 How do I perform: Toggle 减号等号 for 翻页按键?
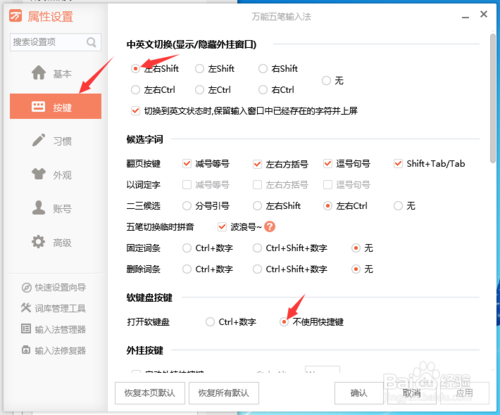point(187,164)
